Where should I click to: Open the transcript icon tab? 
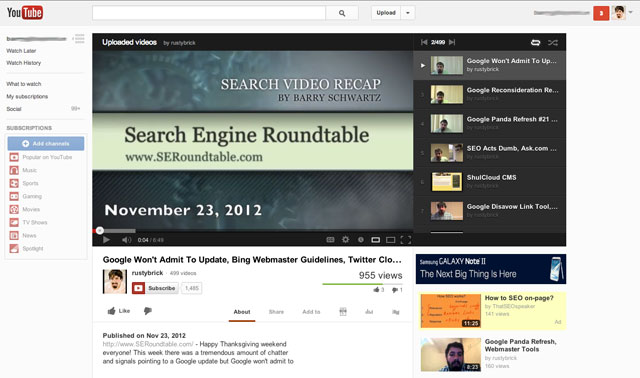(343, 312)
